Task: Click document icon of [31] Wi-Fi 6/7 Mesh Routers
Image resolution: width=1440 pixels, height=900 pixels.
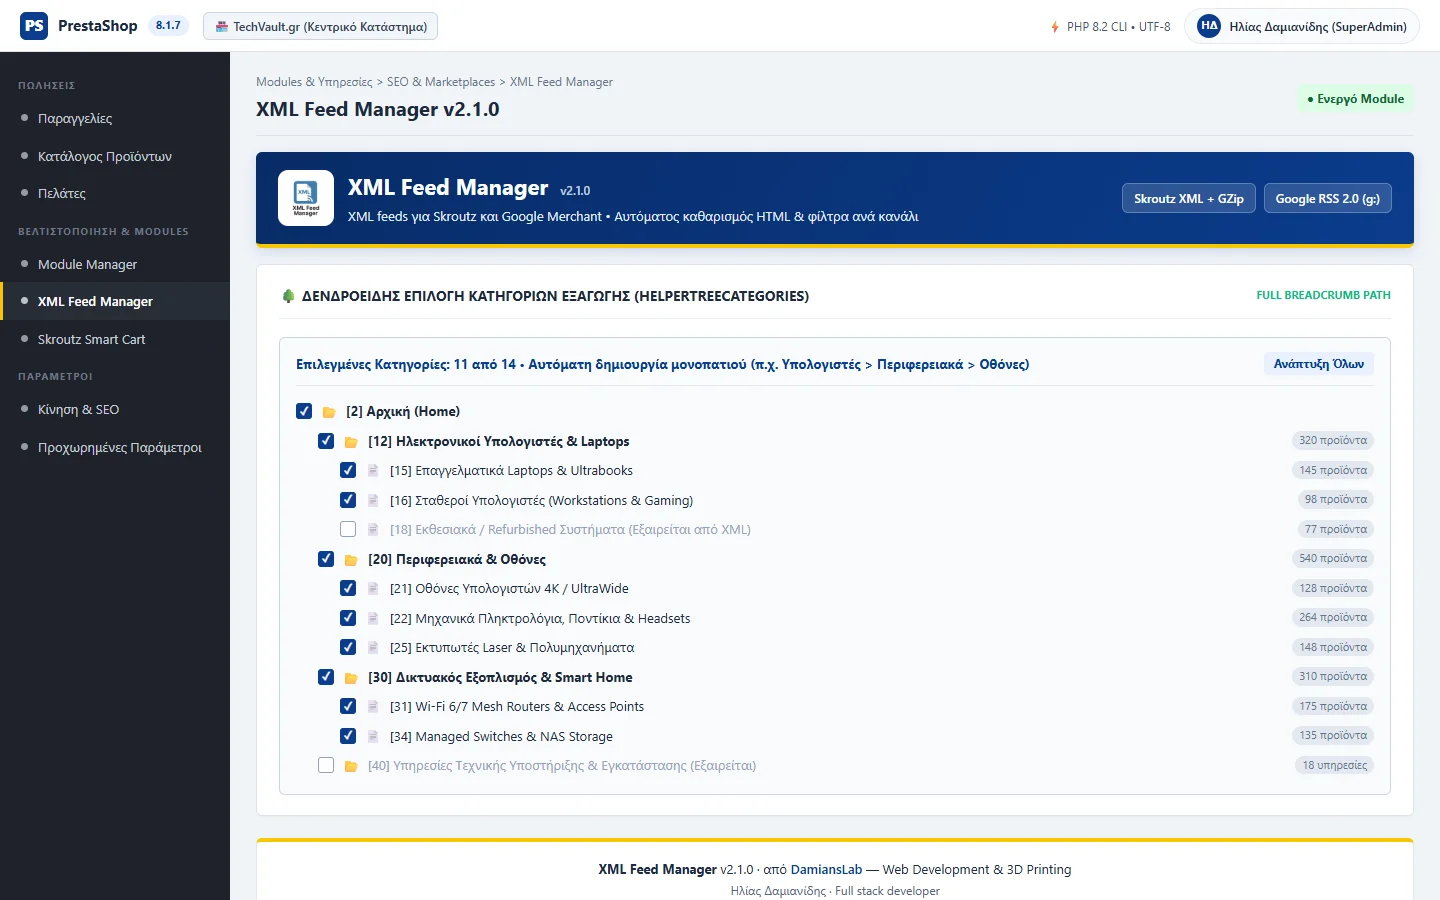Action: click(373, 707)
